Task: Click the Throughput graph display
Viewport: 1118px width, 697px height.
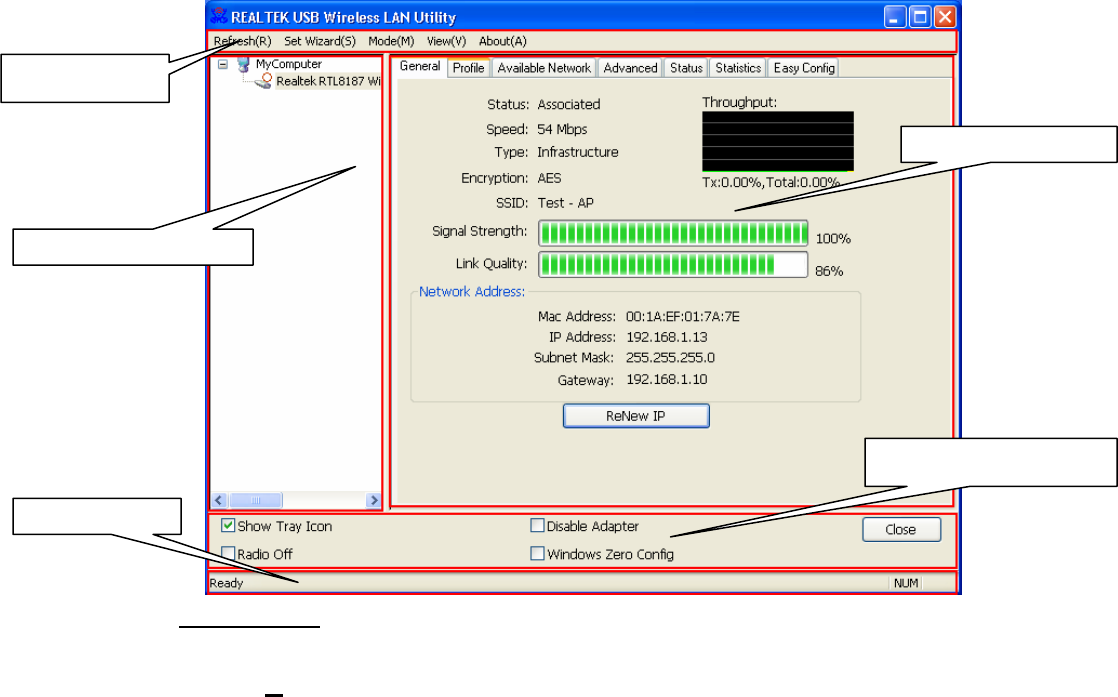Action: tap(778, 141)
